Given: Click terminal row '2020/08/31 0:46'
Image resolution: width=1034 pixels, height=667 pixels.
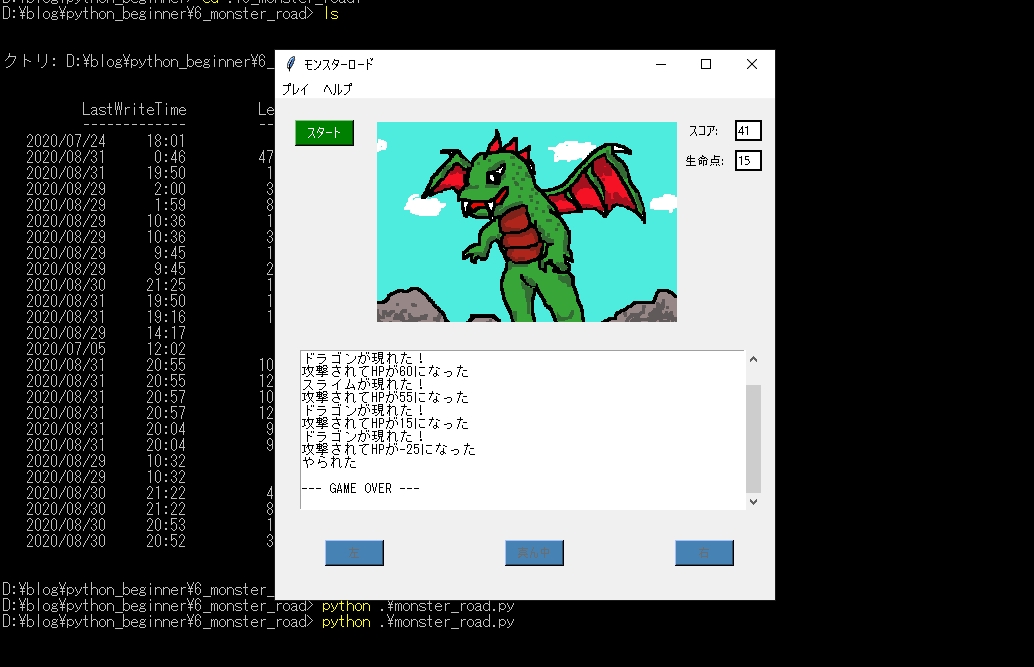Looking at the screenshot, I should pos(106,157).
